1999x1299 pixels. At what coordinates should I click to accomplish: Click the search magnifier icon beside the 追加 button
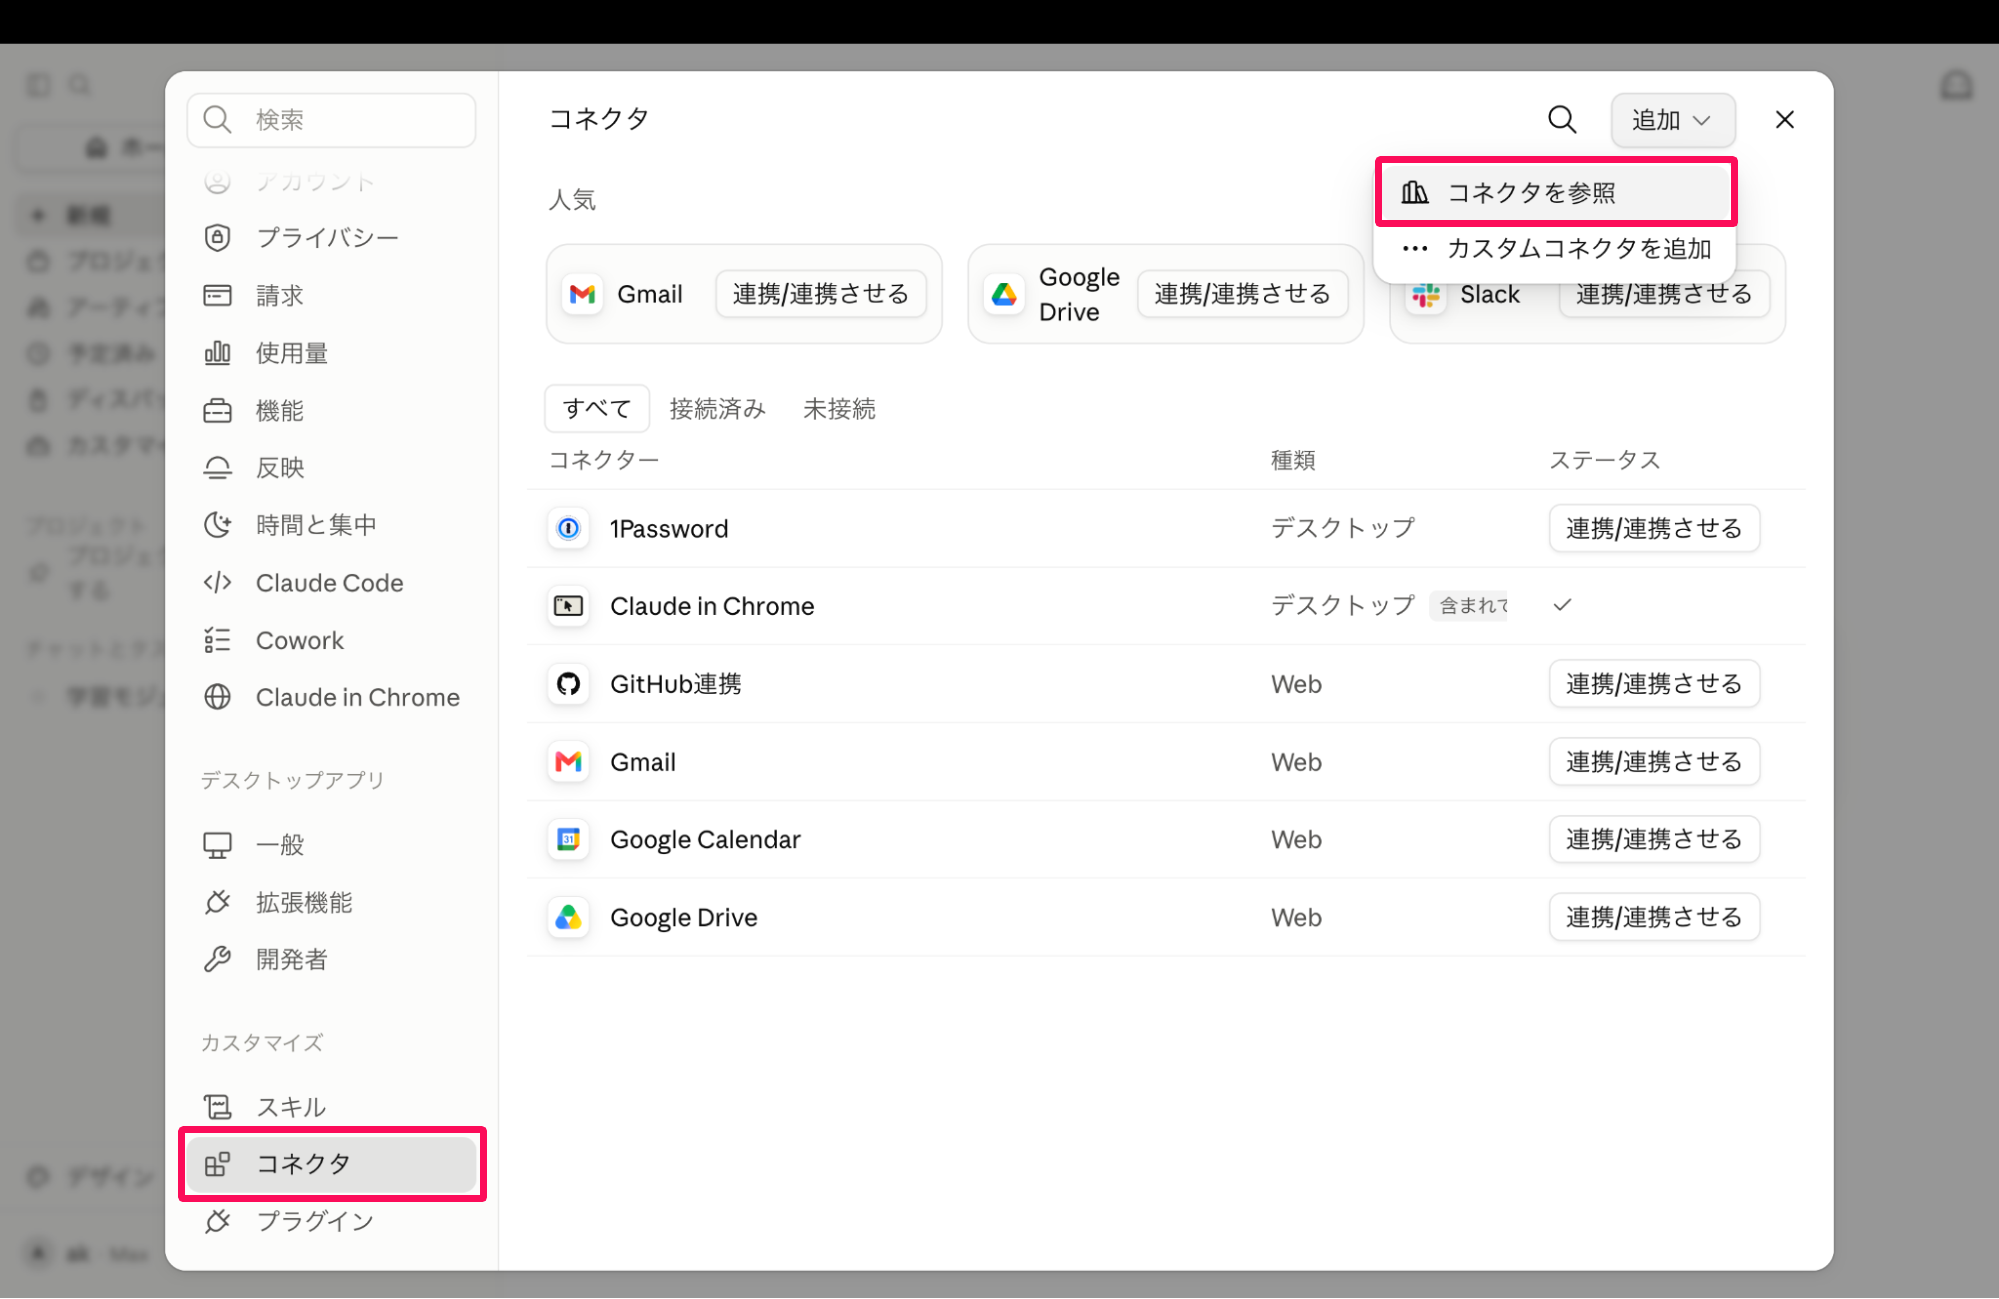(x=1562, y=120)
